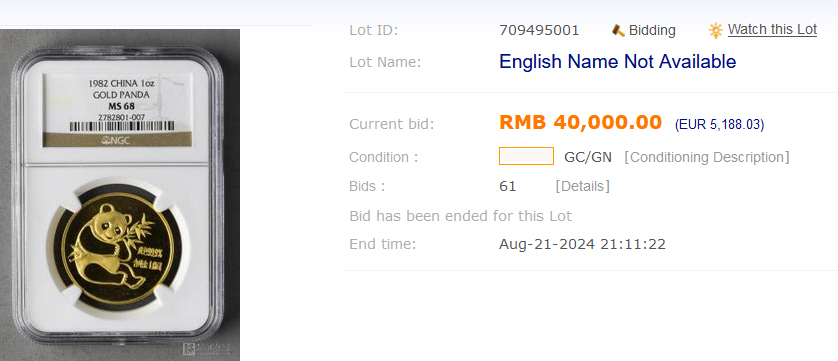Click the end time Aug-21-2024 21:11:22
Viewport: 838px width, 361px height.
click(x=582, y=244)
